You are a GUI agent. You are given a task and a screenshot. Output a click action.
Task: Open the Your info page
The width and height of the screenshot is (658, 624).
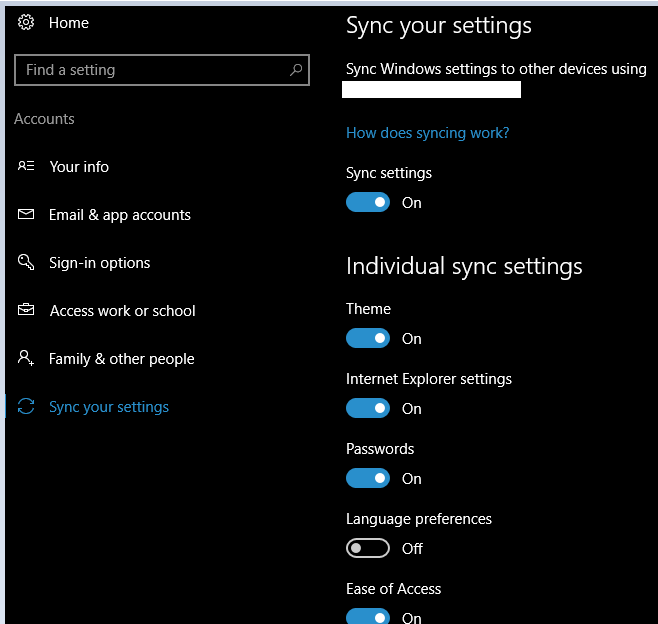click(79, 167)
